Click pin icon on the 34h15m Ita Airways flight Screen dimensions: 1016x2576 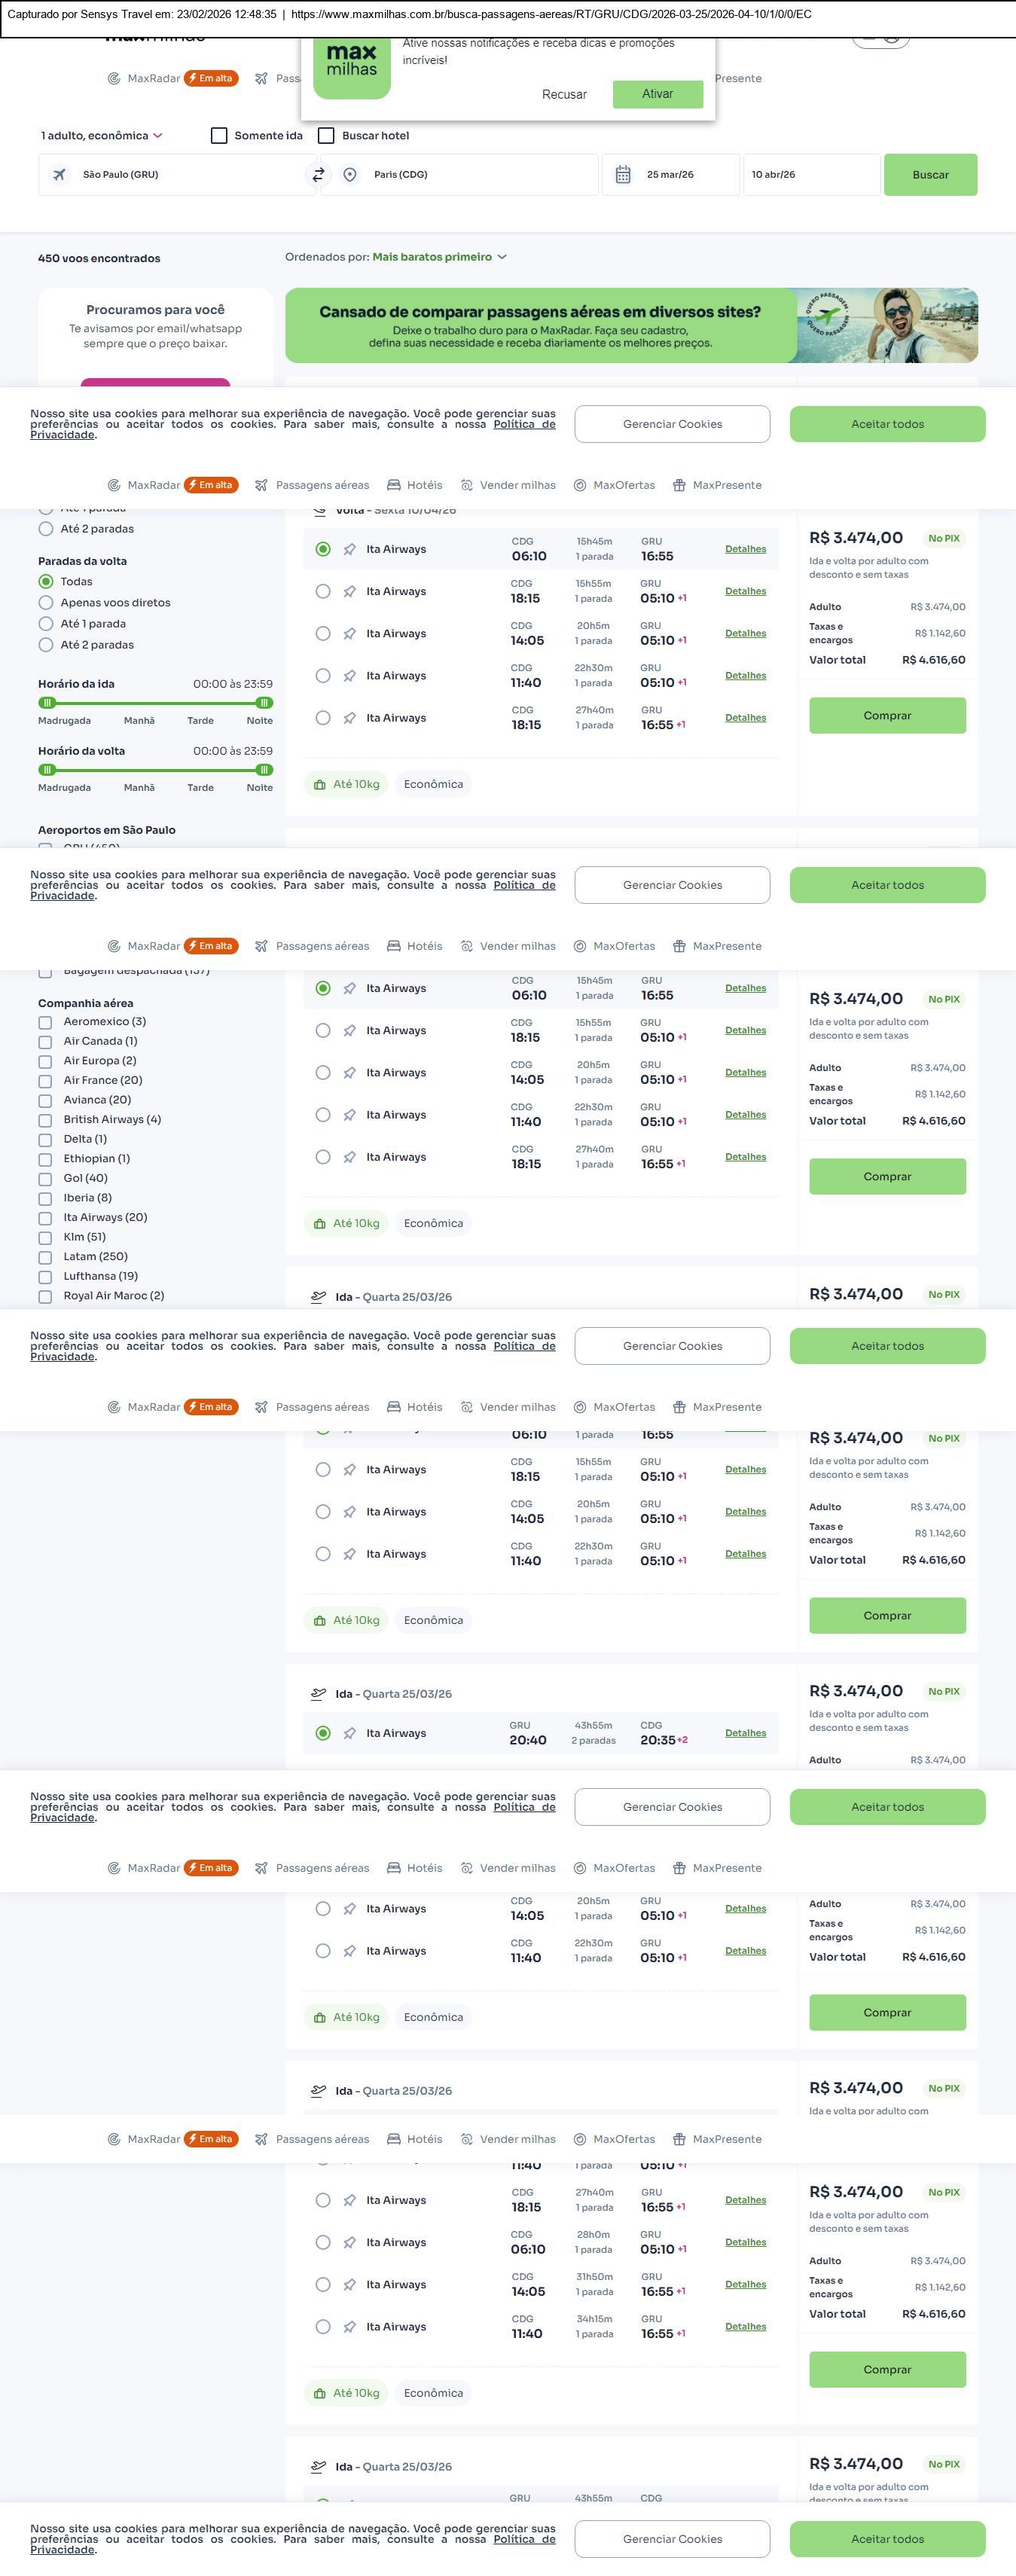[x=349, y=2327]
